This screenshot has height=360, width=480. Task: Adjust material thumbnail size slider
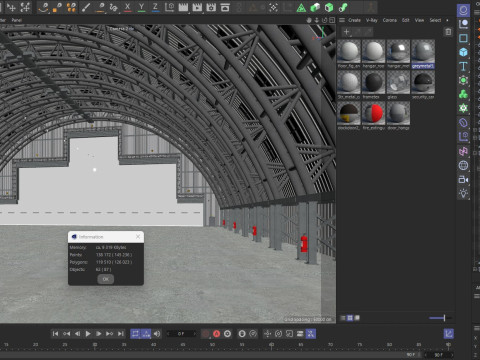tap(441, 318)
